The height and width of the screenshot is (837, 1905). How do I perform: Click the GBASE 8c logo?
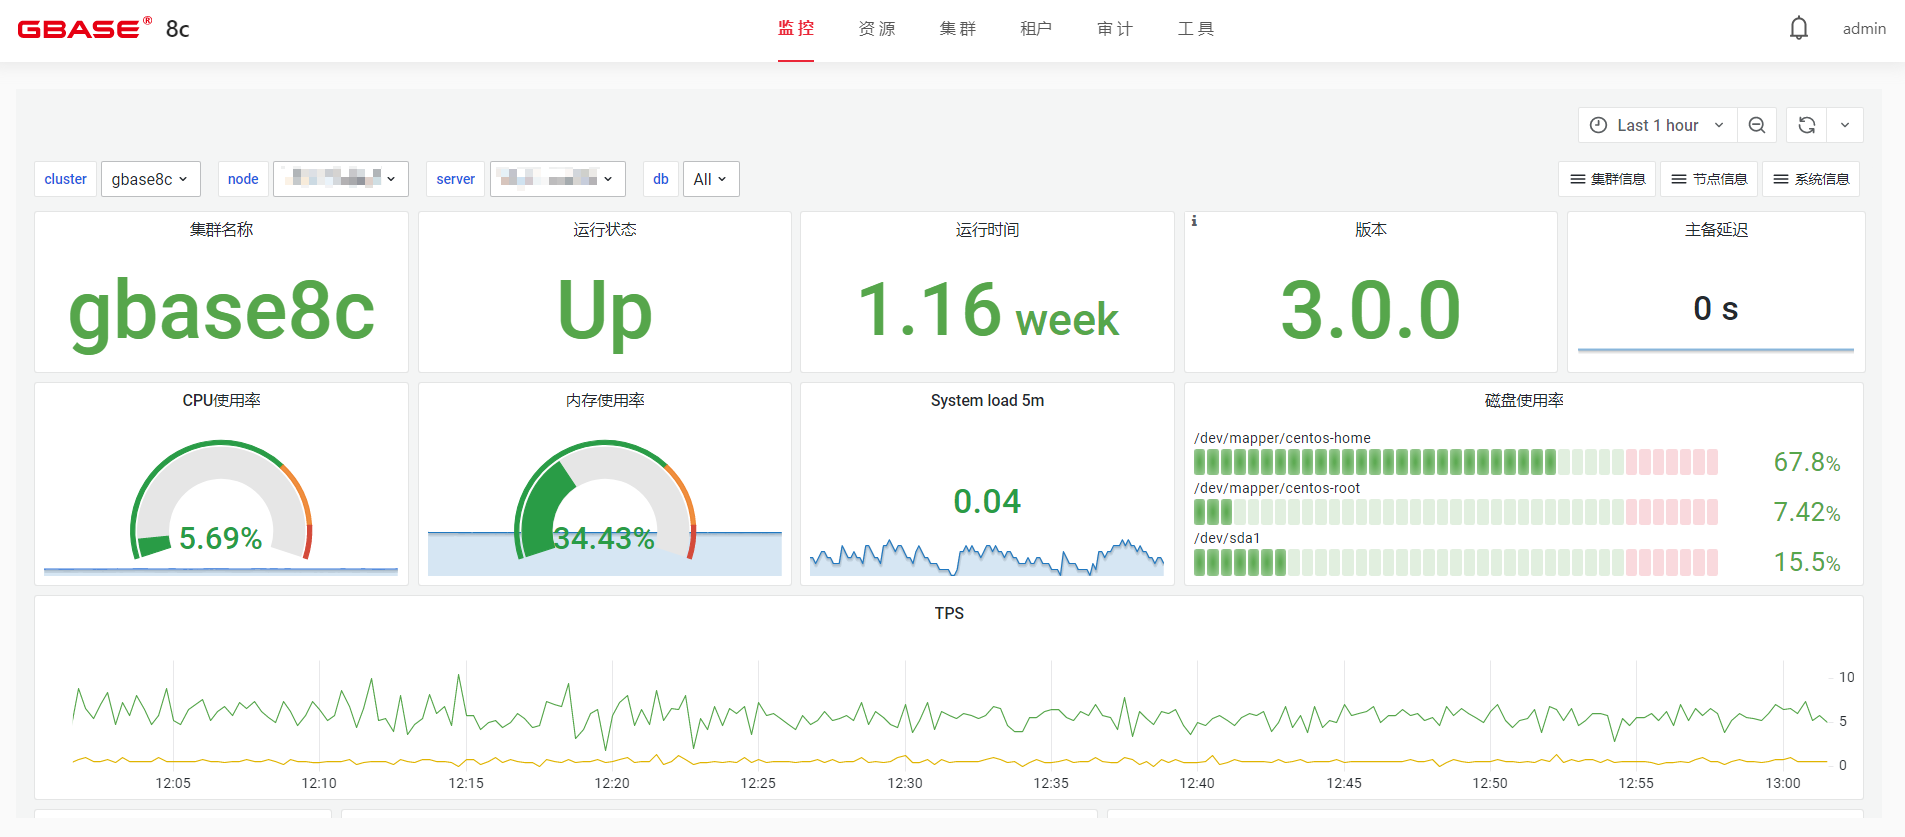(103, 28)
